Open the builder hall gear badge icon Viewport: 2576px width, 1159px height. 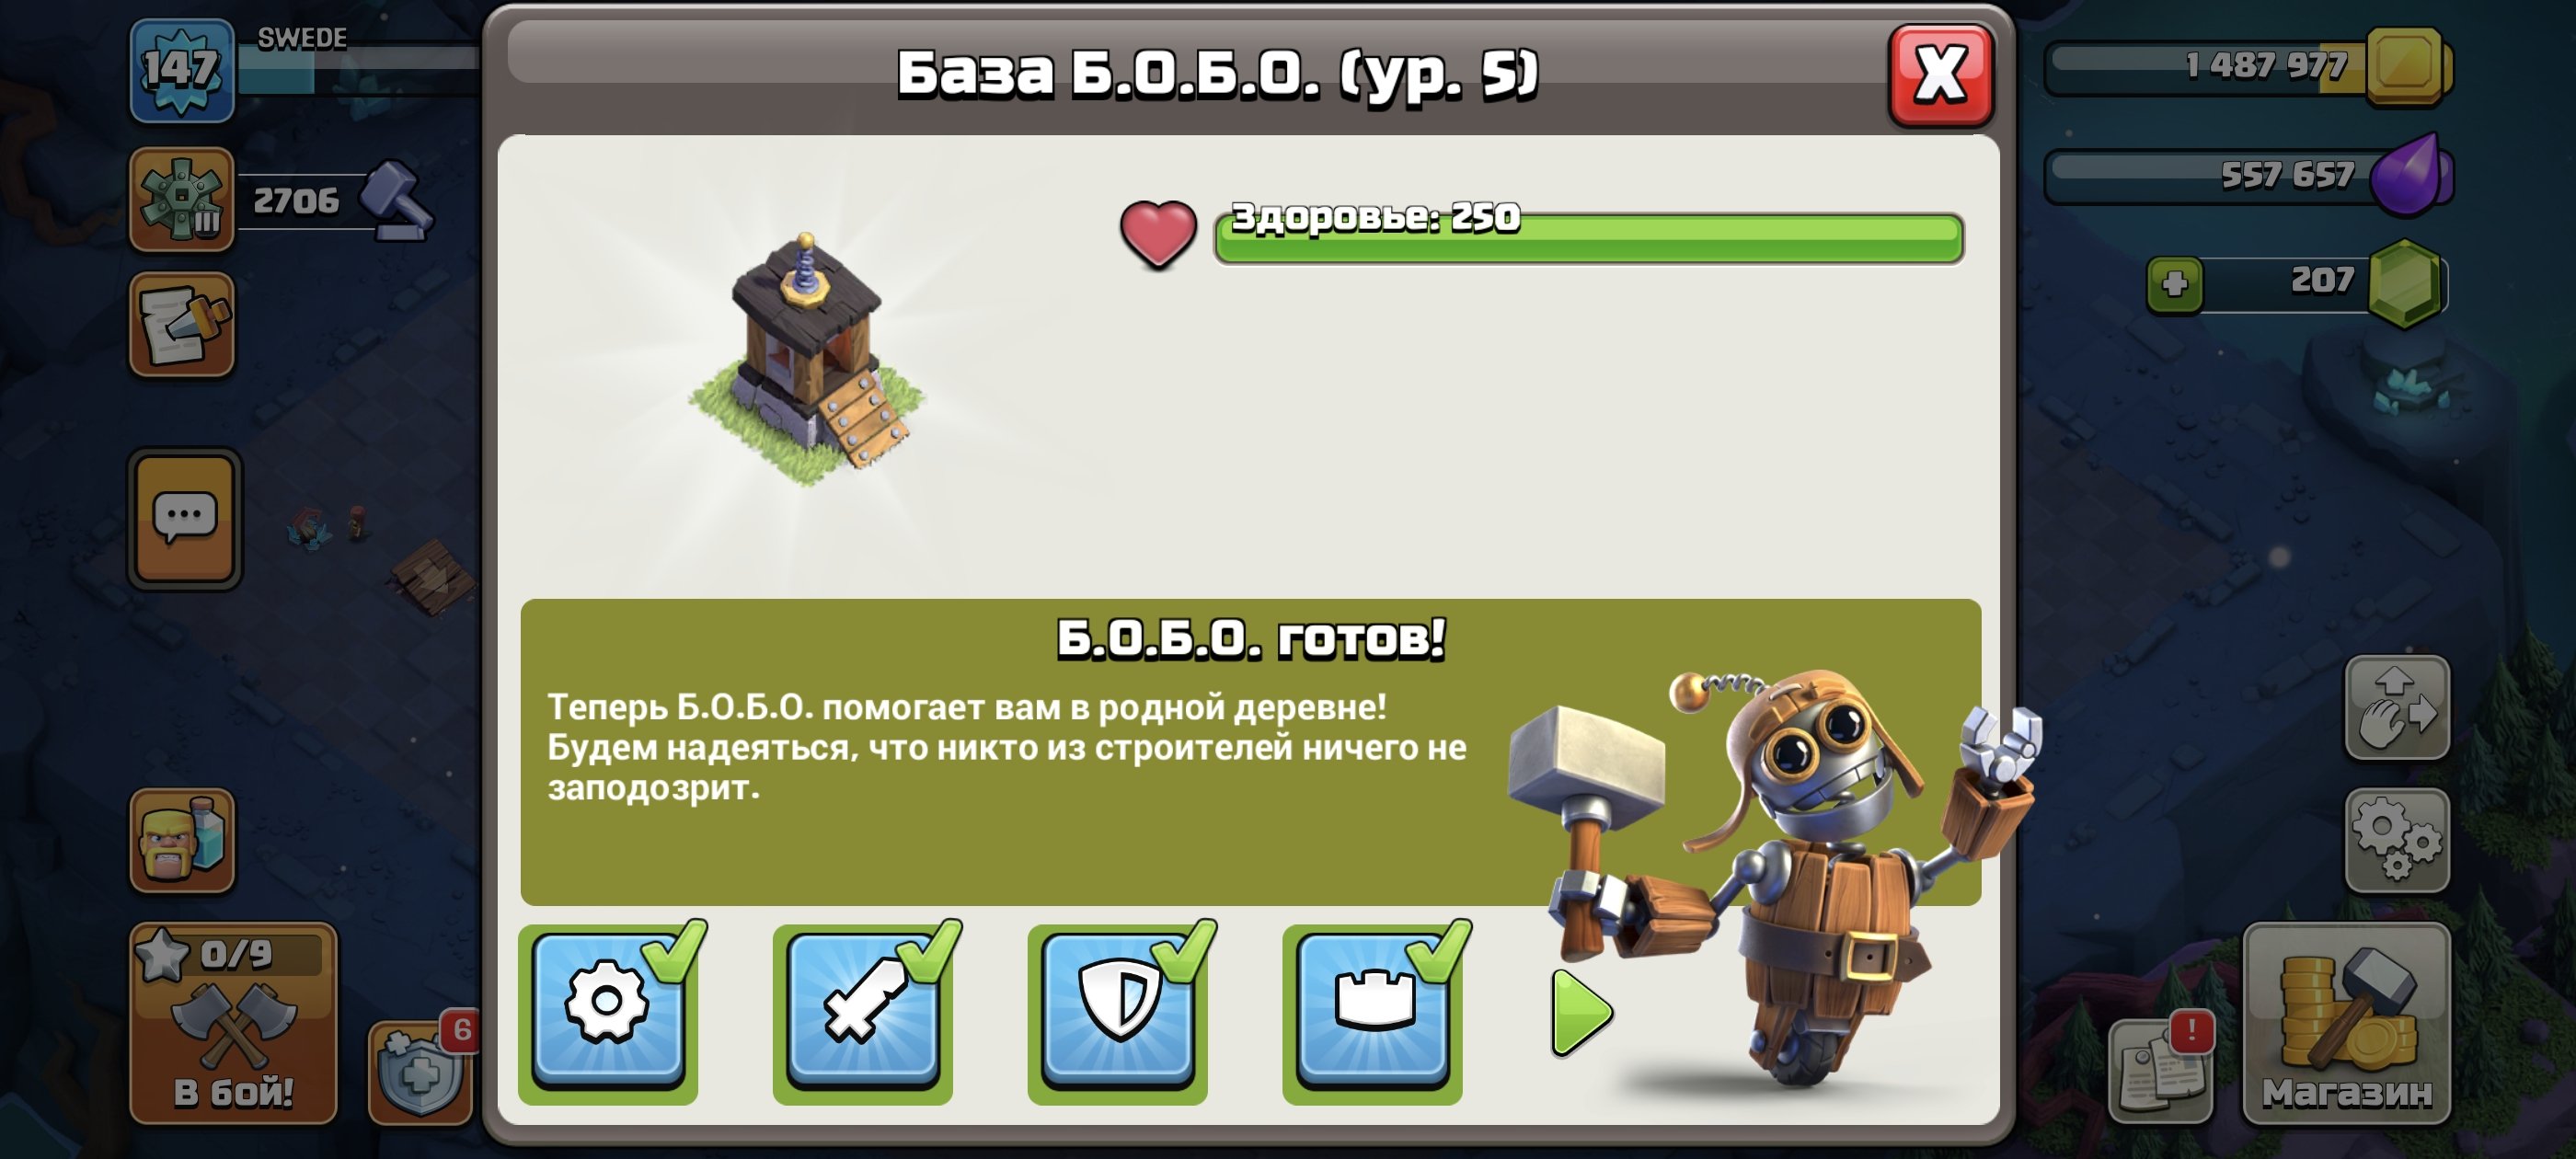pyautogui.click(x=182, y=199)
